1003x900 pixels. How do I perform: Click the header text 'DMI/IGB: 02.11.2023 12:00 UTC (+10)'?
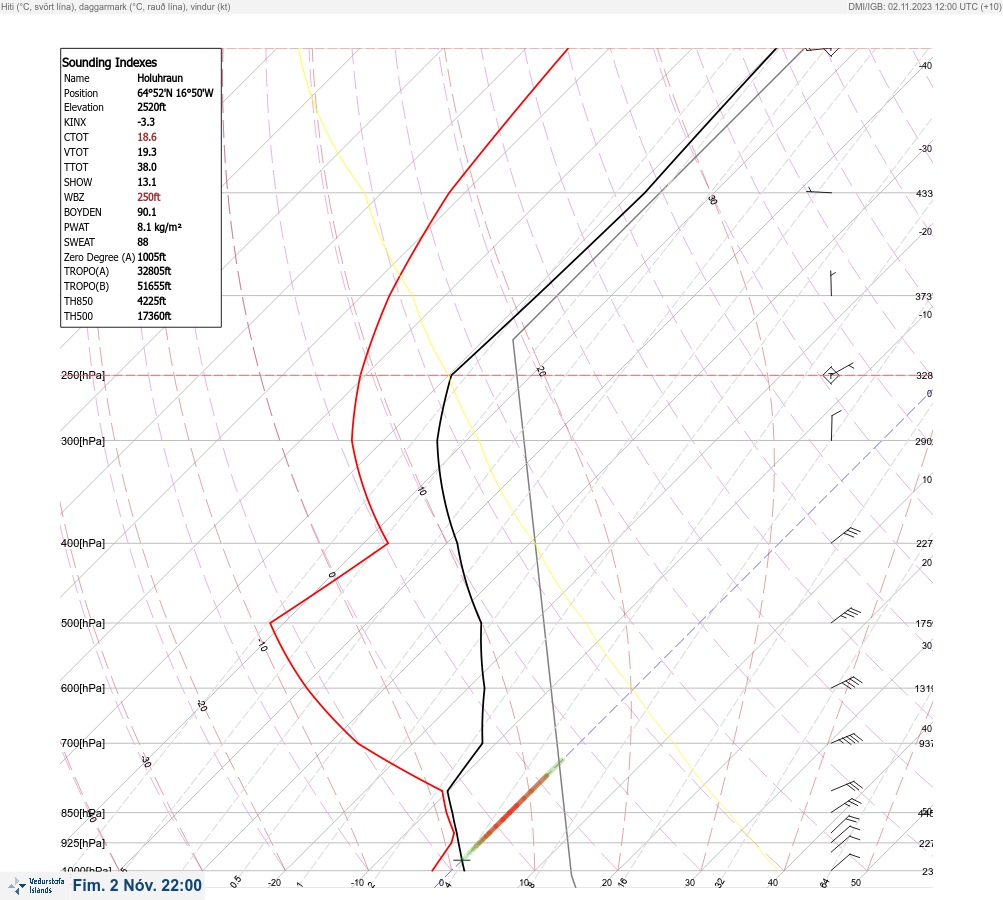[924, 6]
